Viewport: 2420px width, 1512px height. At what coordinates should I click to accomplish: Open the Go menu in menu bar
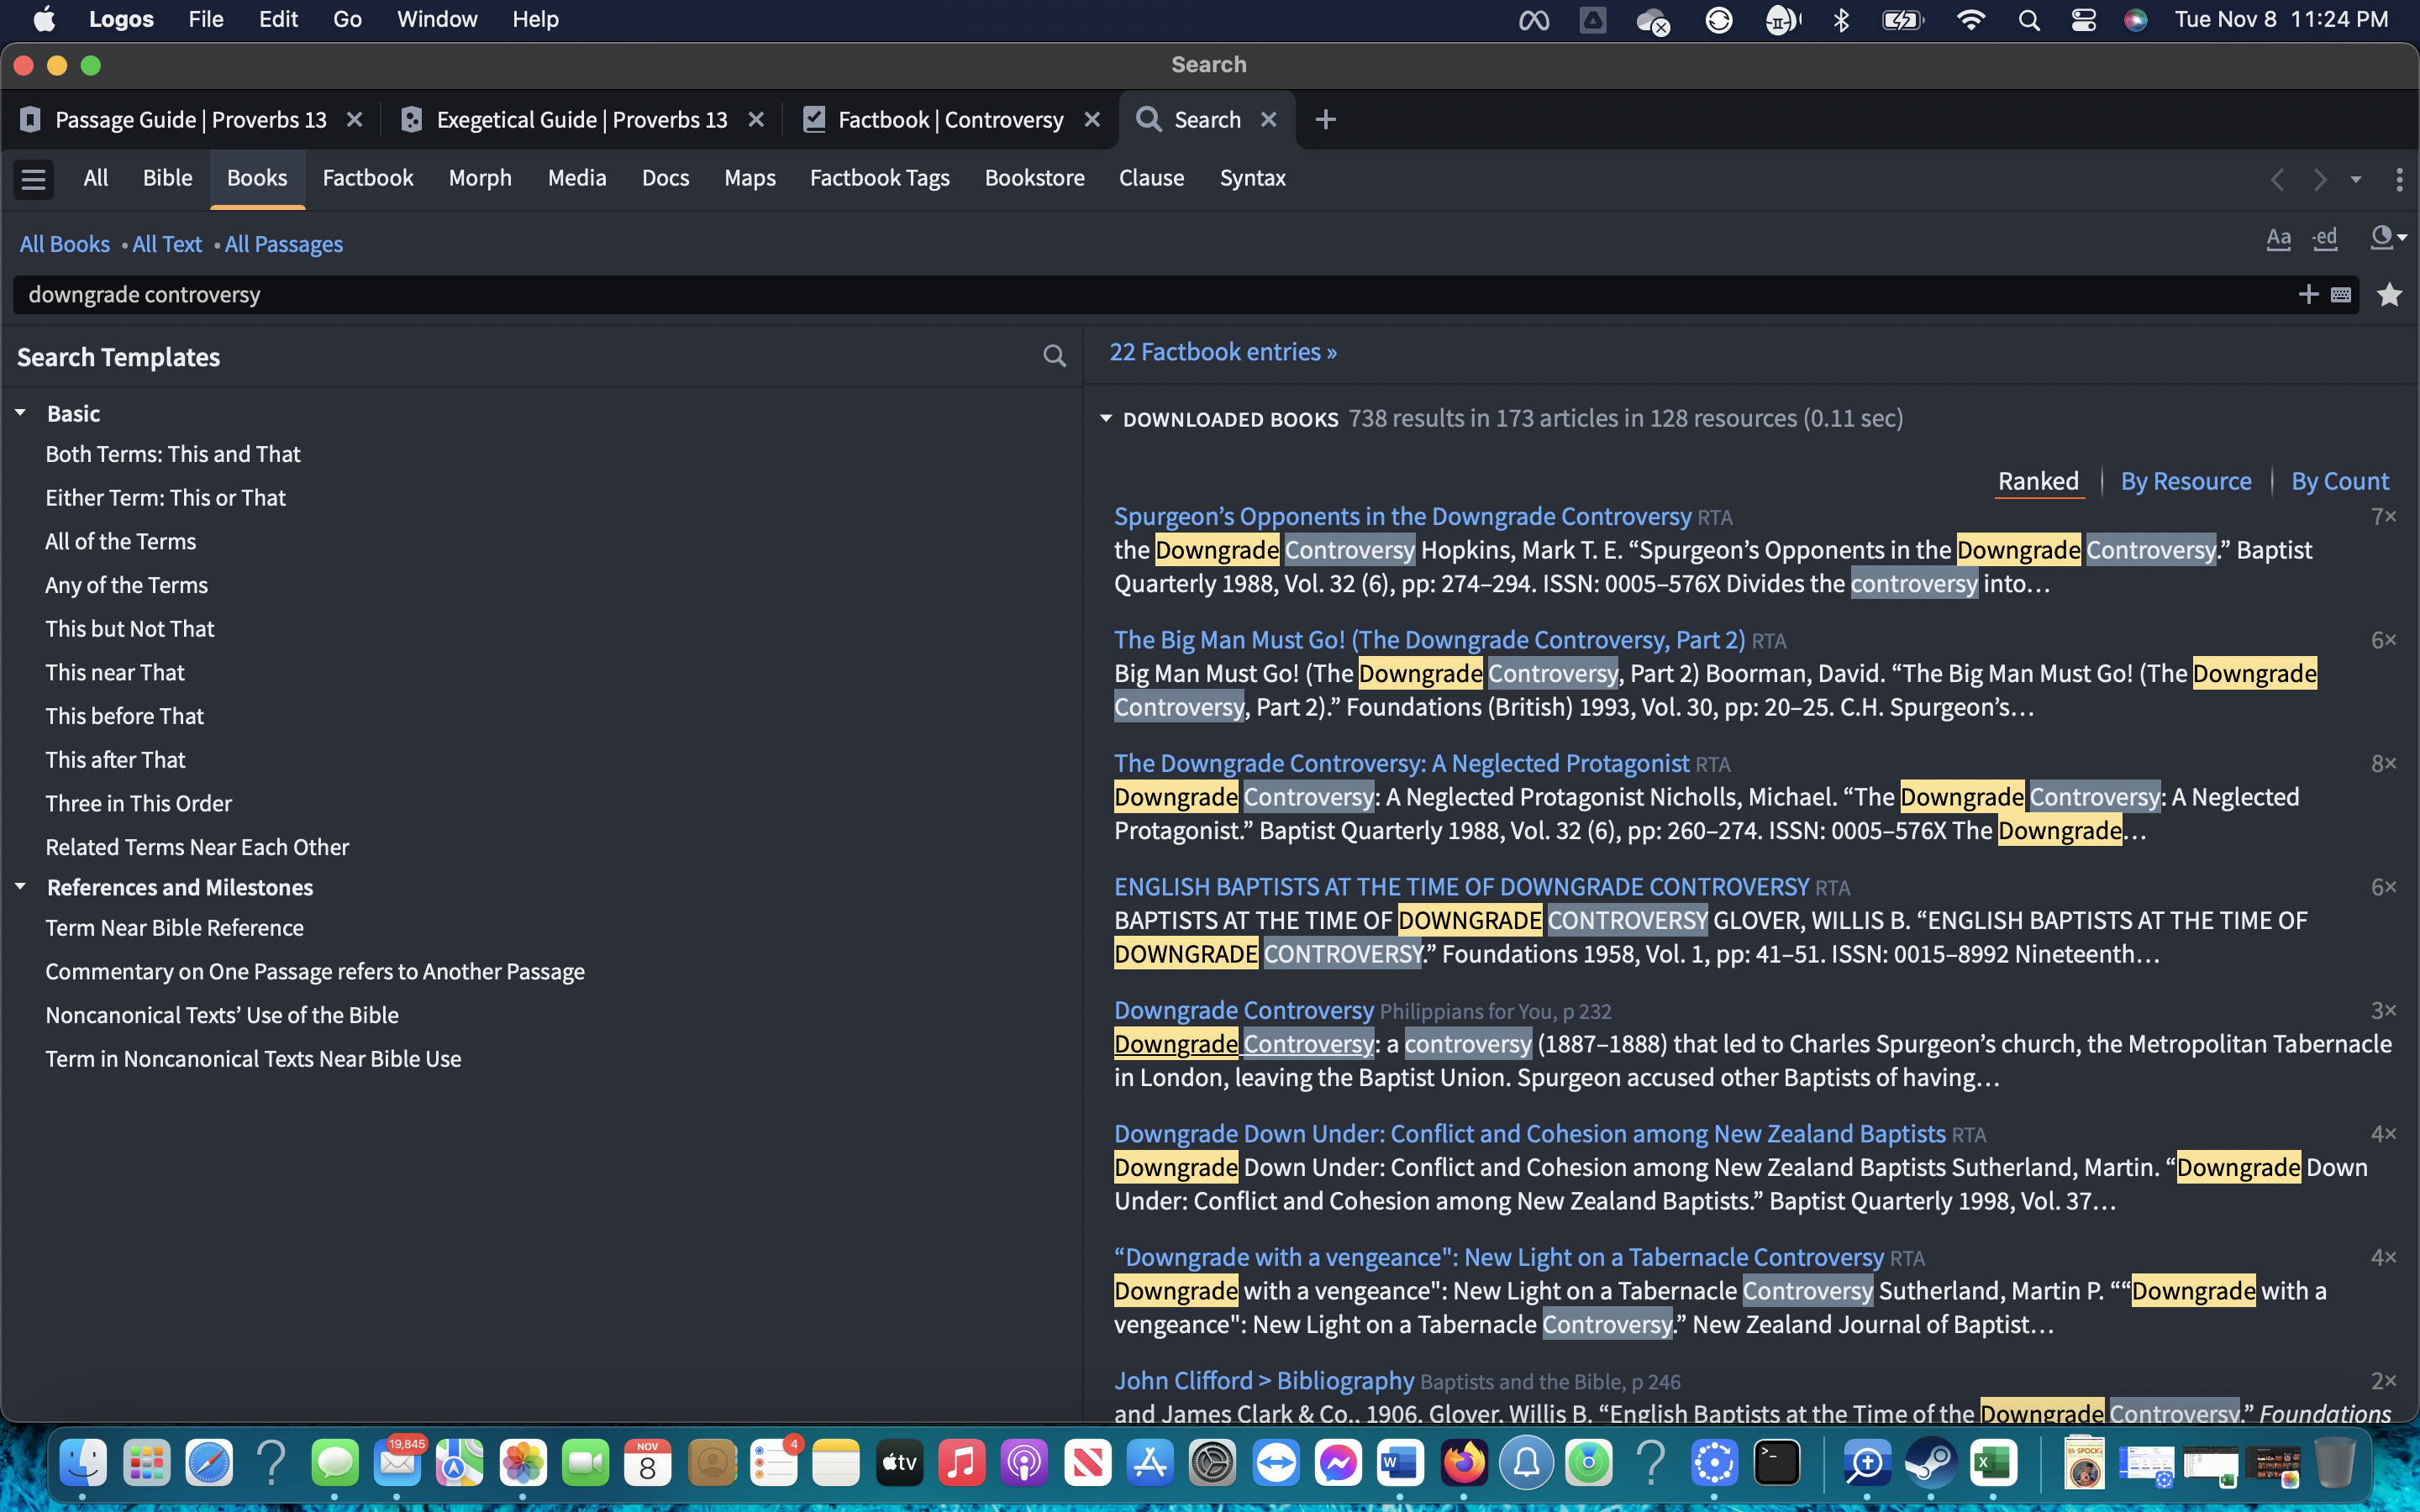[x=347, y=20]
